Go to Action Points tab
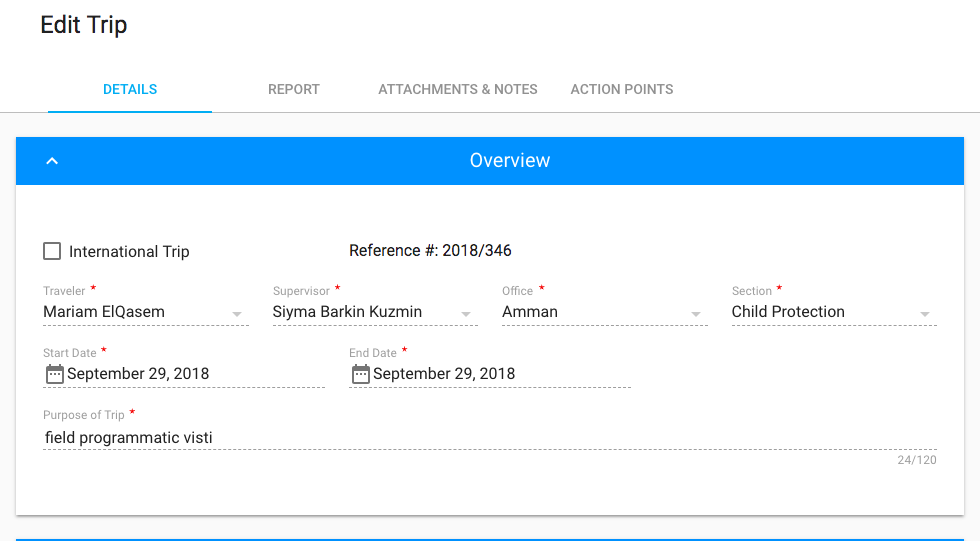The height and width of the screenshot is (541, 980). pyautogui.click(x=622, y=89)
